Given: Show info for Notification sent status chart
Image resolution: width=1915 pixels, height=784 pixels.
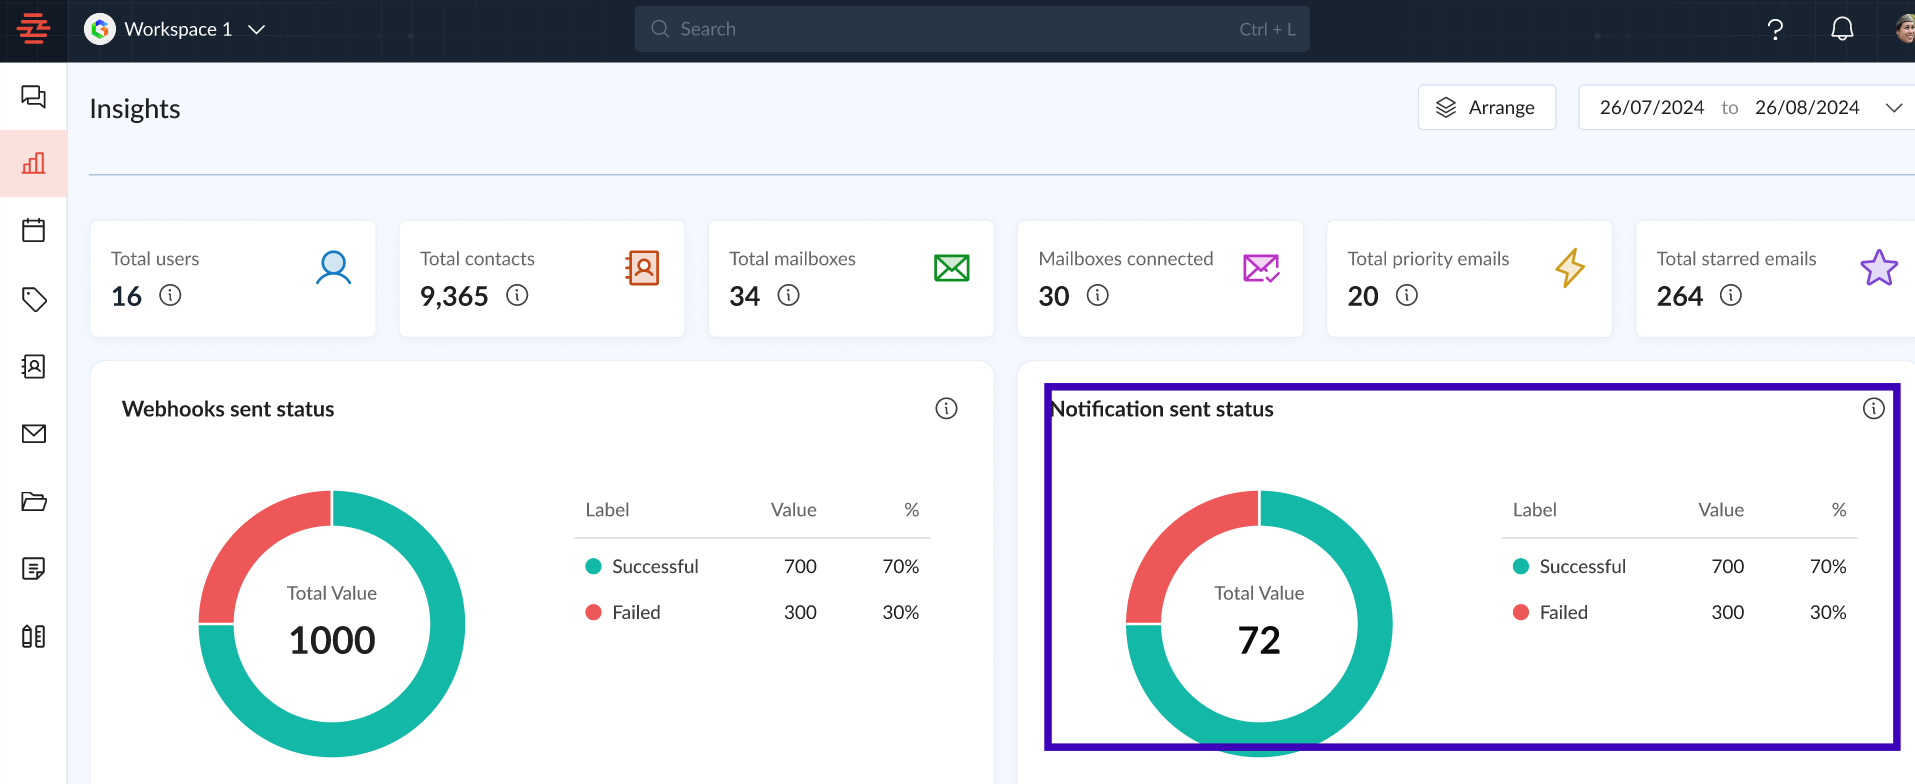Looking at the screenshot, I should click(1873, 408).
